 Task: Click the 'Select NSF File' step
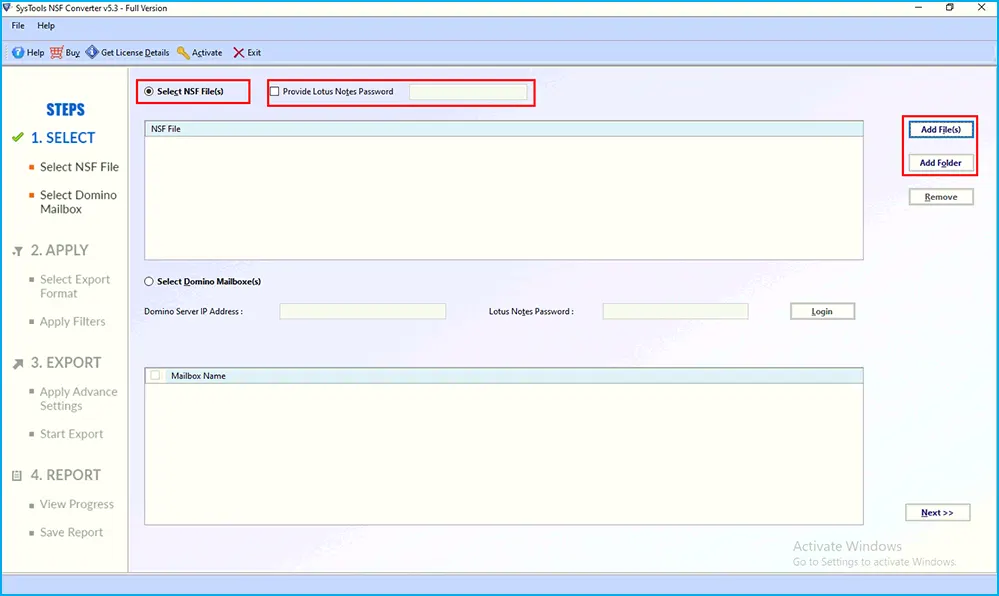tap(79, 167)
